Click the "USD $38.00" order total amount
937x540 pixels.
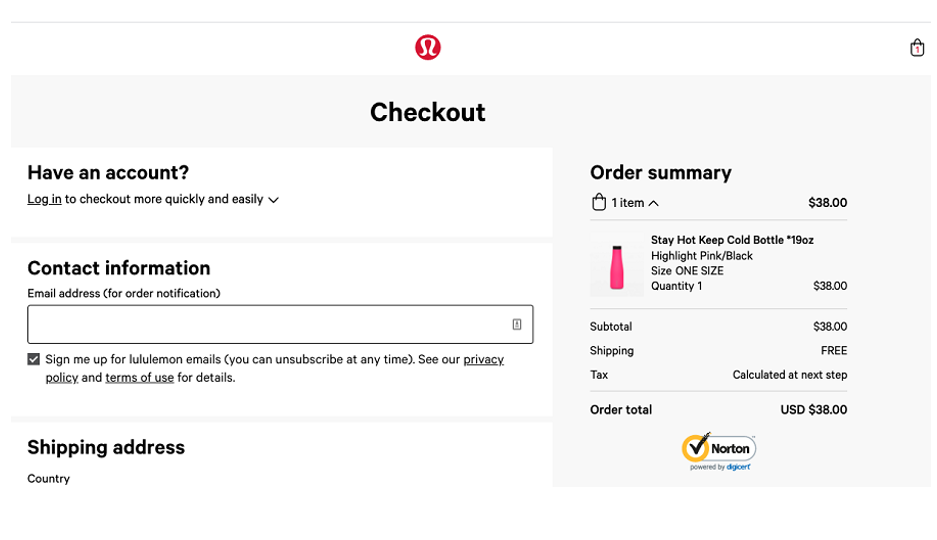(x=813, y=409)
